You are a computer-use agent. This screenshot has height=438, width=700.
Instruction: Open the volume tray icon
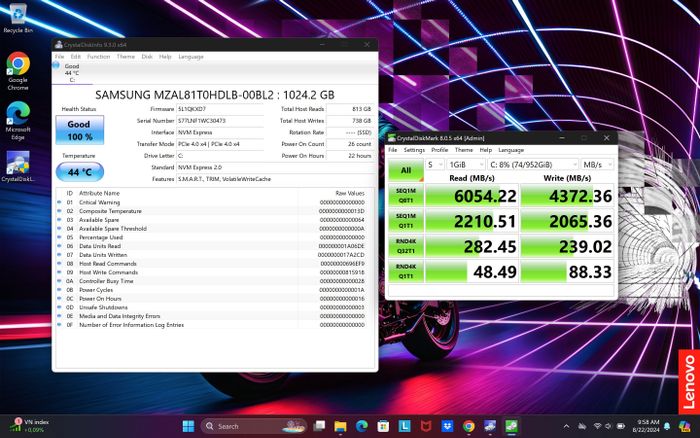coord(608,426)
